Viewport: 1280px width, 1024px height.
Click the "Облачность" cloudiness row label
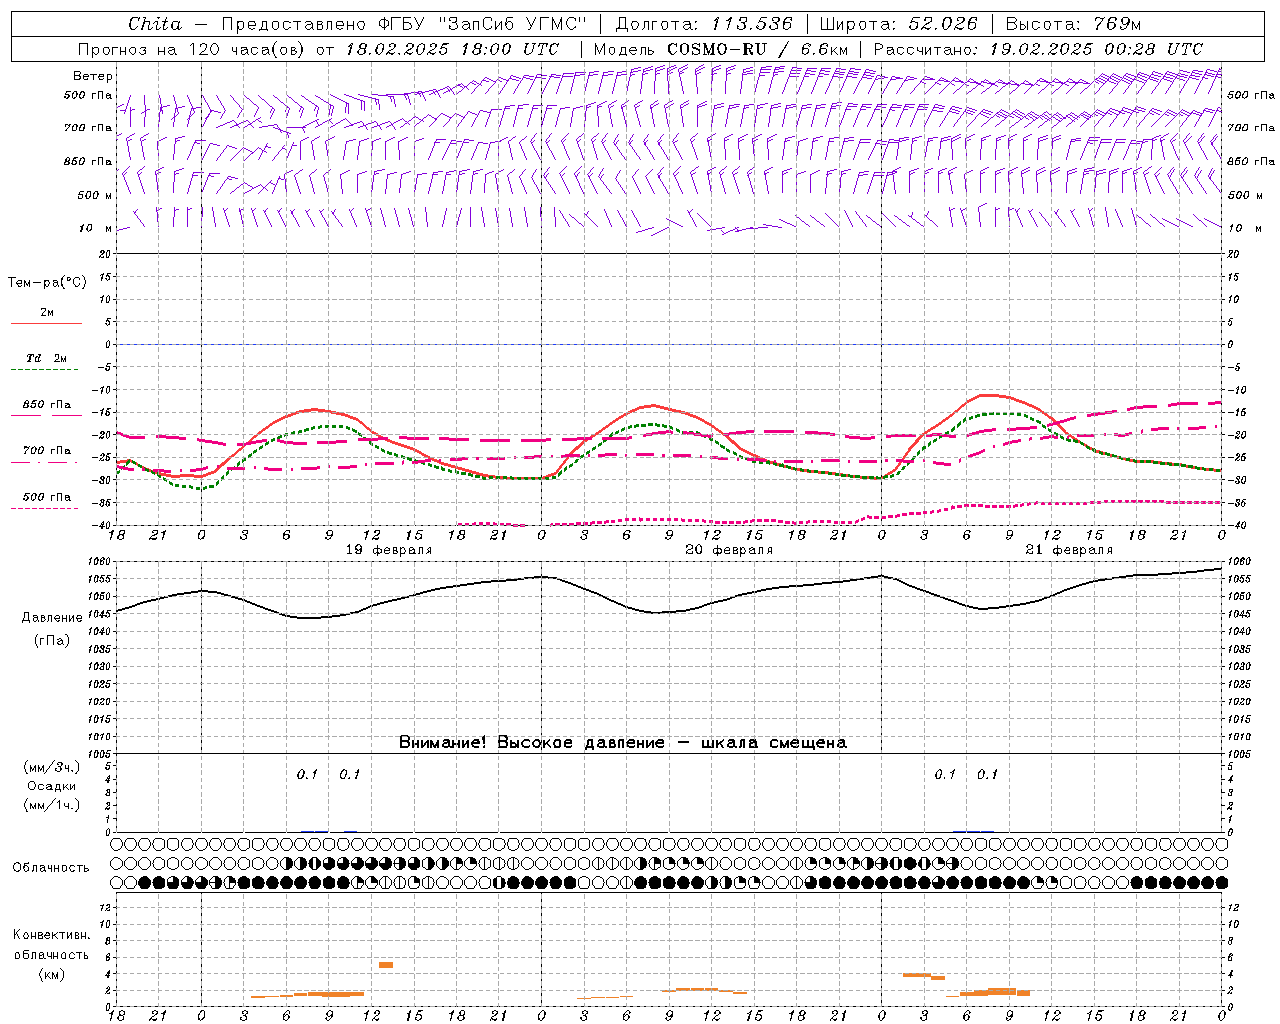point(51,867)
